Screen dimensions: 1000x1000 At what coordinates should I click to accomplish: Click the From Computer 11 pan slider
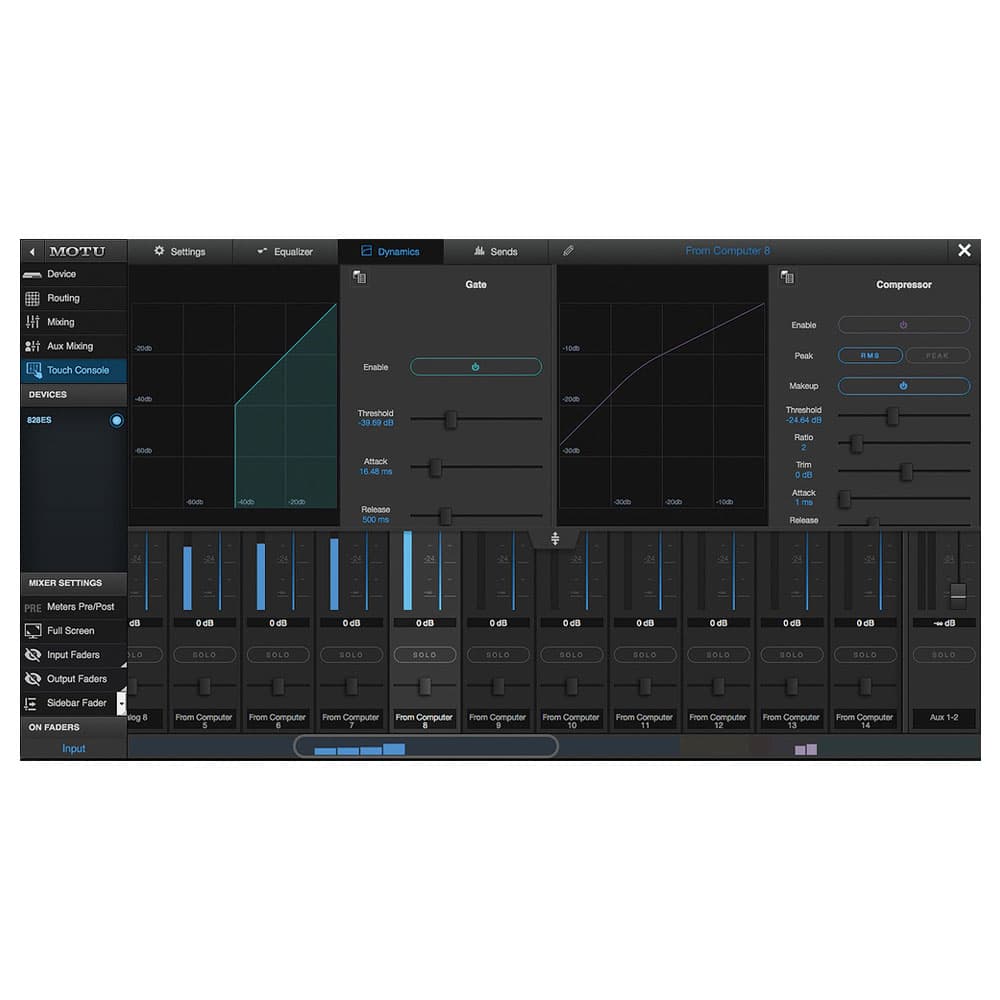click(645, 687)
